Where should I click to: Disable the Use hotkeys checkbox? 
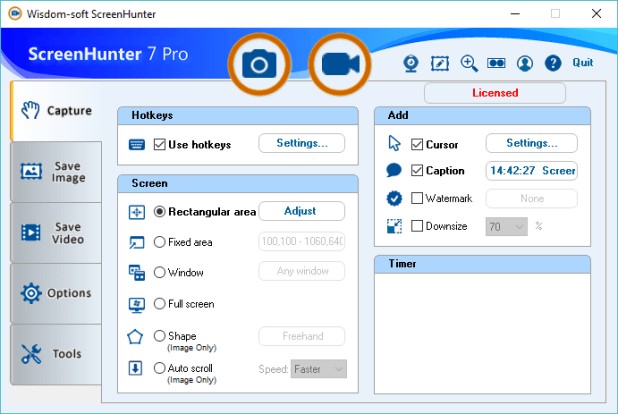click(x=160, y=144)
